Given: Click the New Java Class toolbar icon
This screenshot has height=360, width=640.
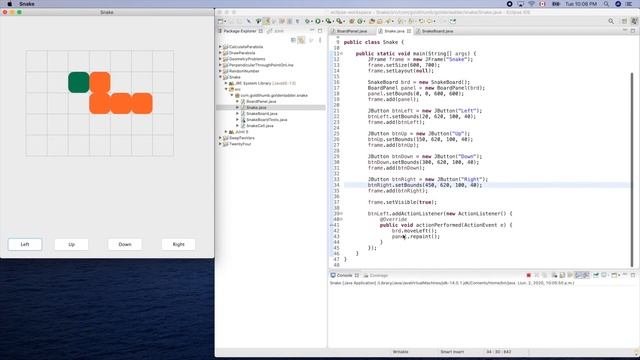Looking at the screenshot, I should pyautogui.click(x=360, y=21).
